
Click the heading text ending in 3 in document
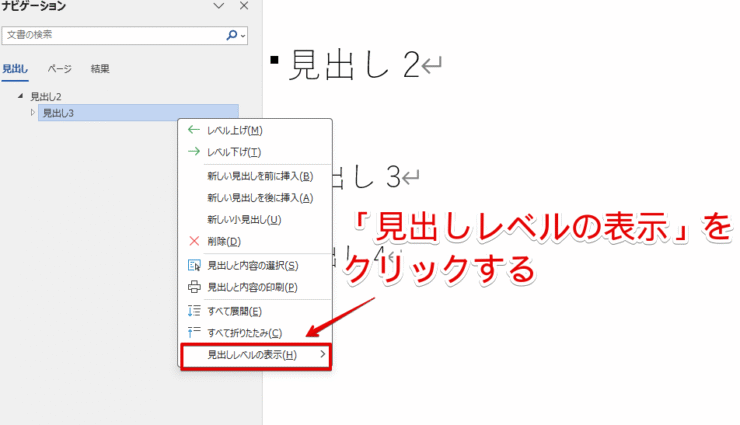point(366,177)
